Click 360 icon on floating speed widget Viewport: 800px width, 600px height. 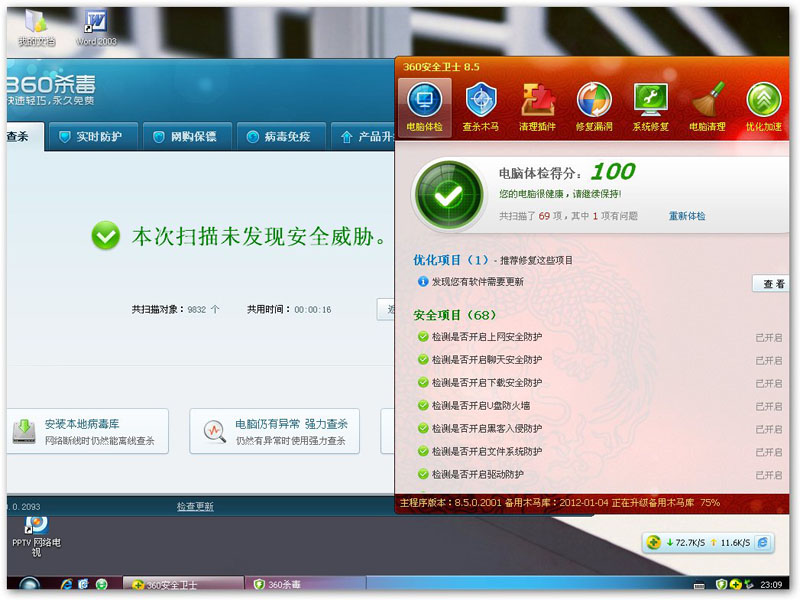click(x=654, y=542)
